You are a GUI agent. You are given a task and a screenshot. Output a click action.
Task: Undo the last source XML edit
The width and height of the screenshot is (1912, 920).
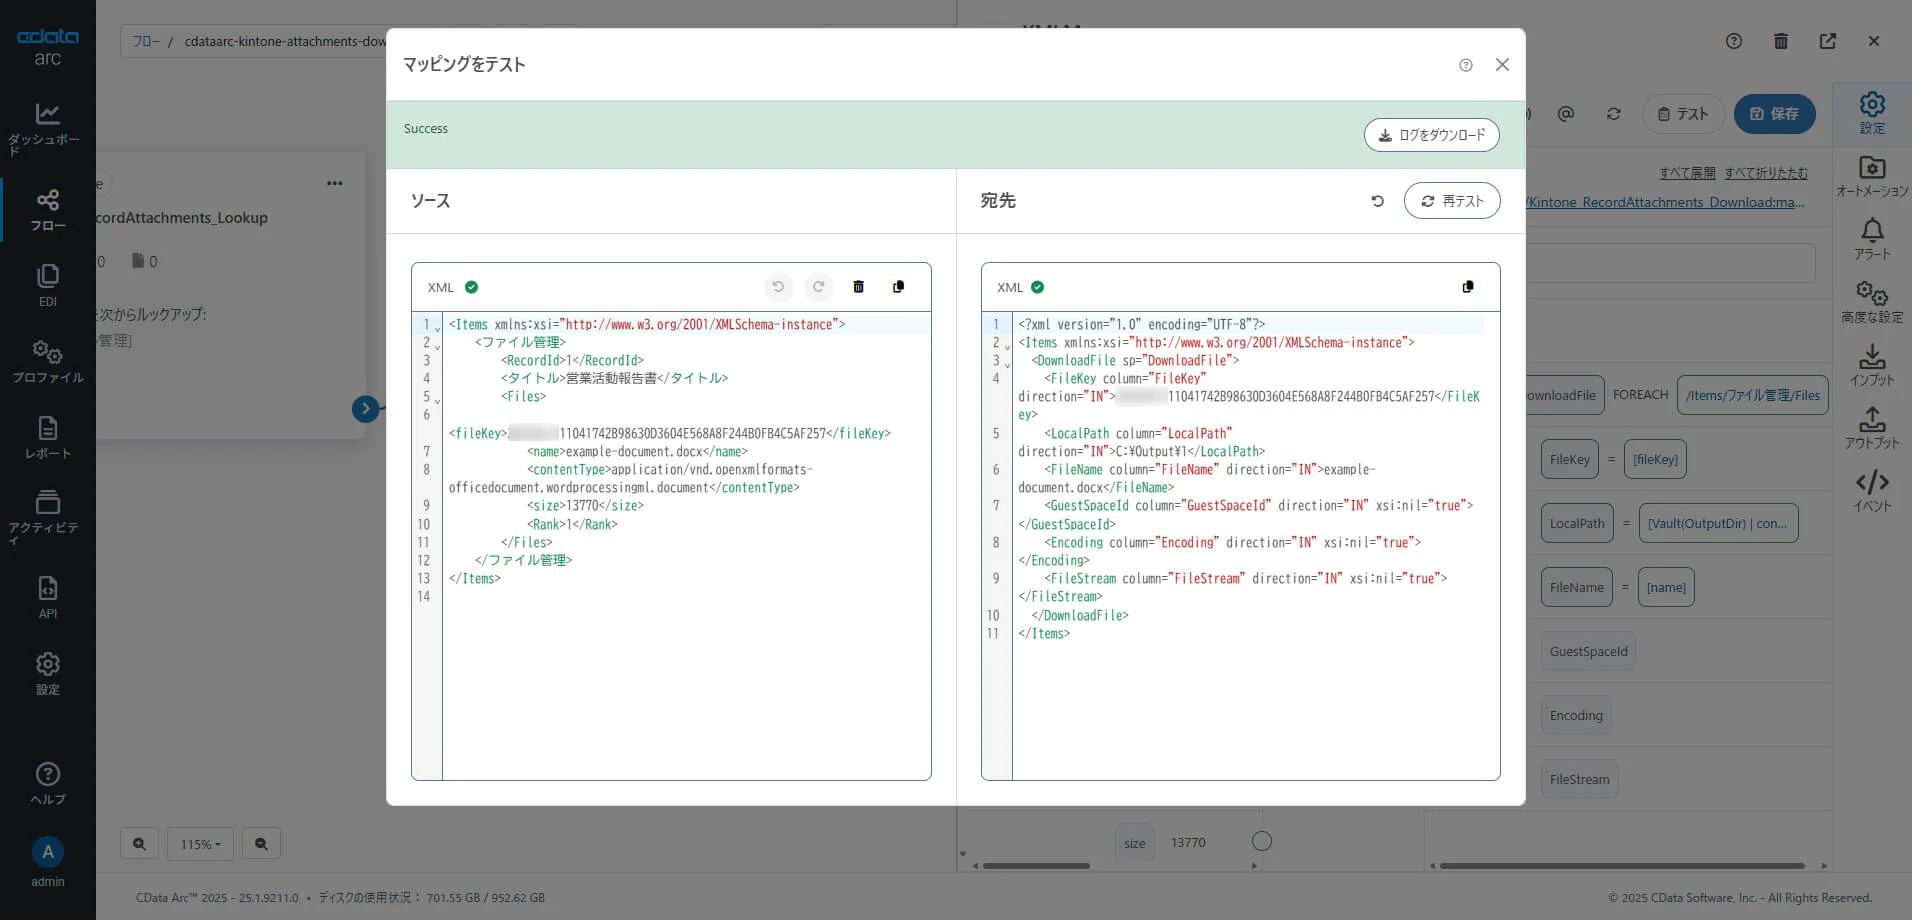tap(778, 287)
